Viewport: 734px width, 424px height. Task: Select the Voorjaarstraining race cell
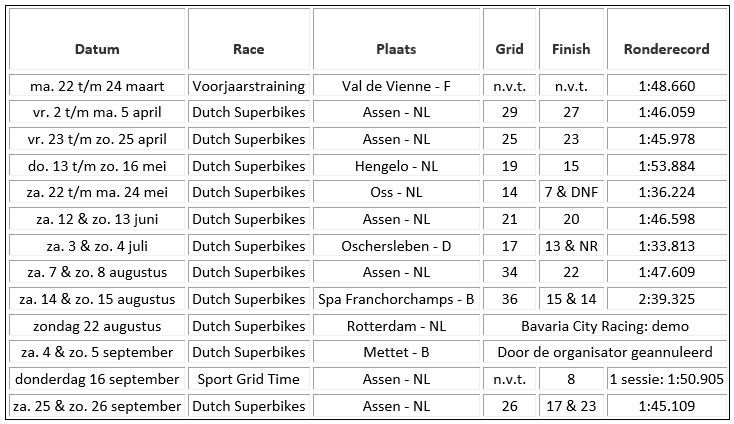[x=249, y=86]
